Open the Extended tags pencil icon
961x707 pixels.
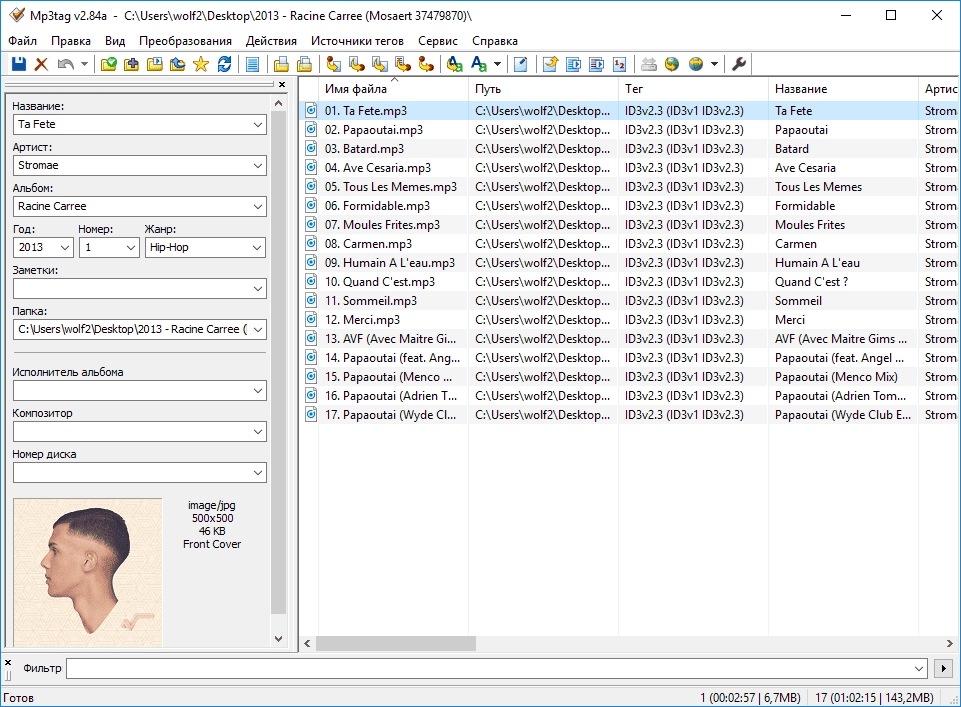pos(521,64)
